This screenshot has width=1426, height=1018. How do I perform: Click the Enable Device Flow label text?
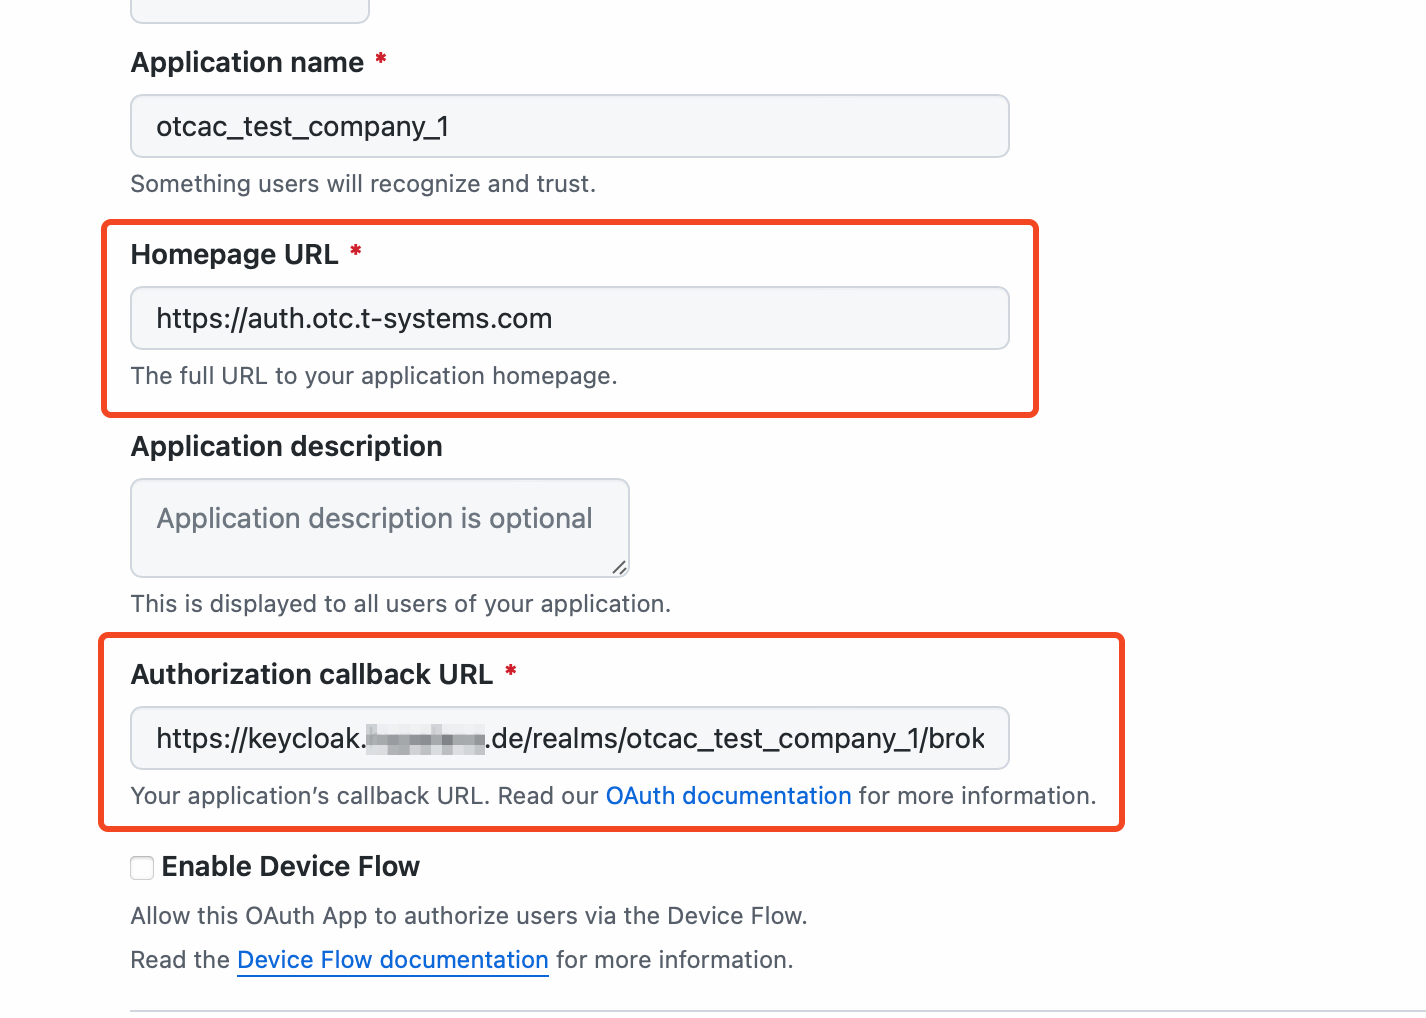290,867
